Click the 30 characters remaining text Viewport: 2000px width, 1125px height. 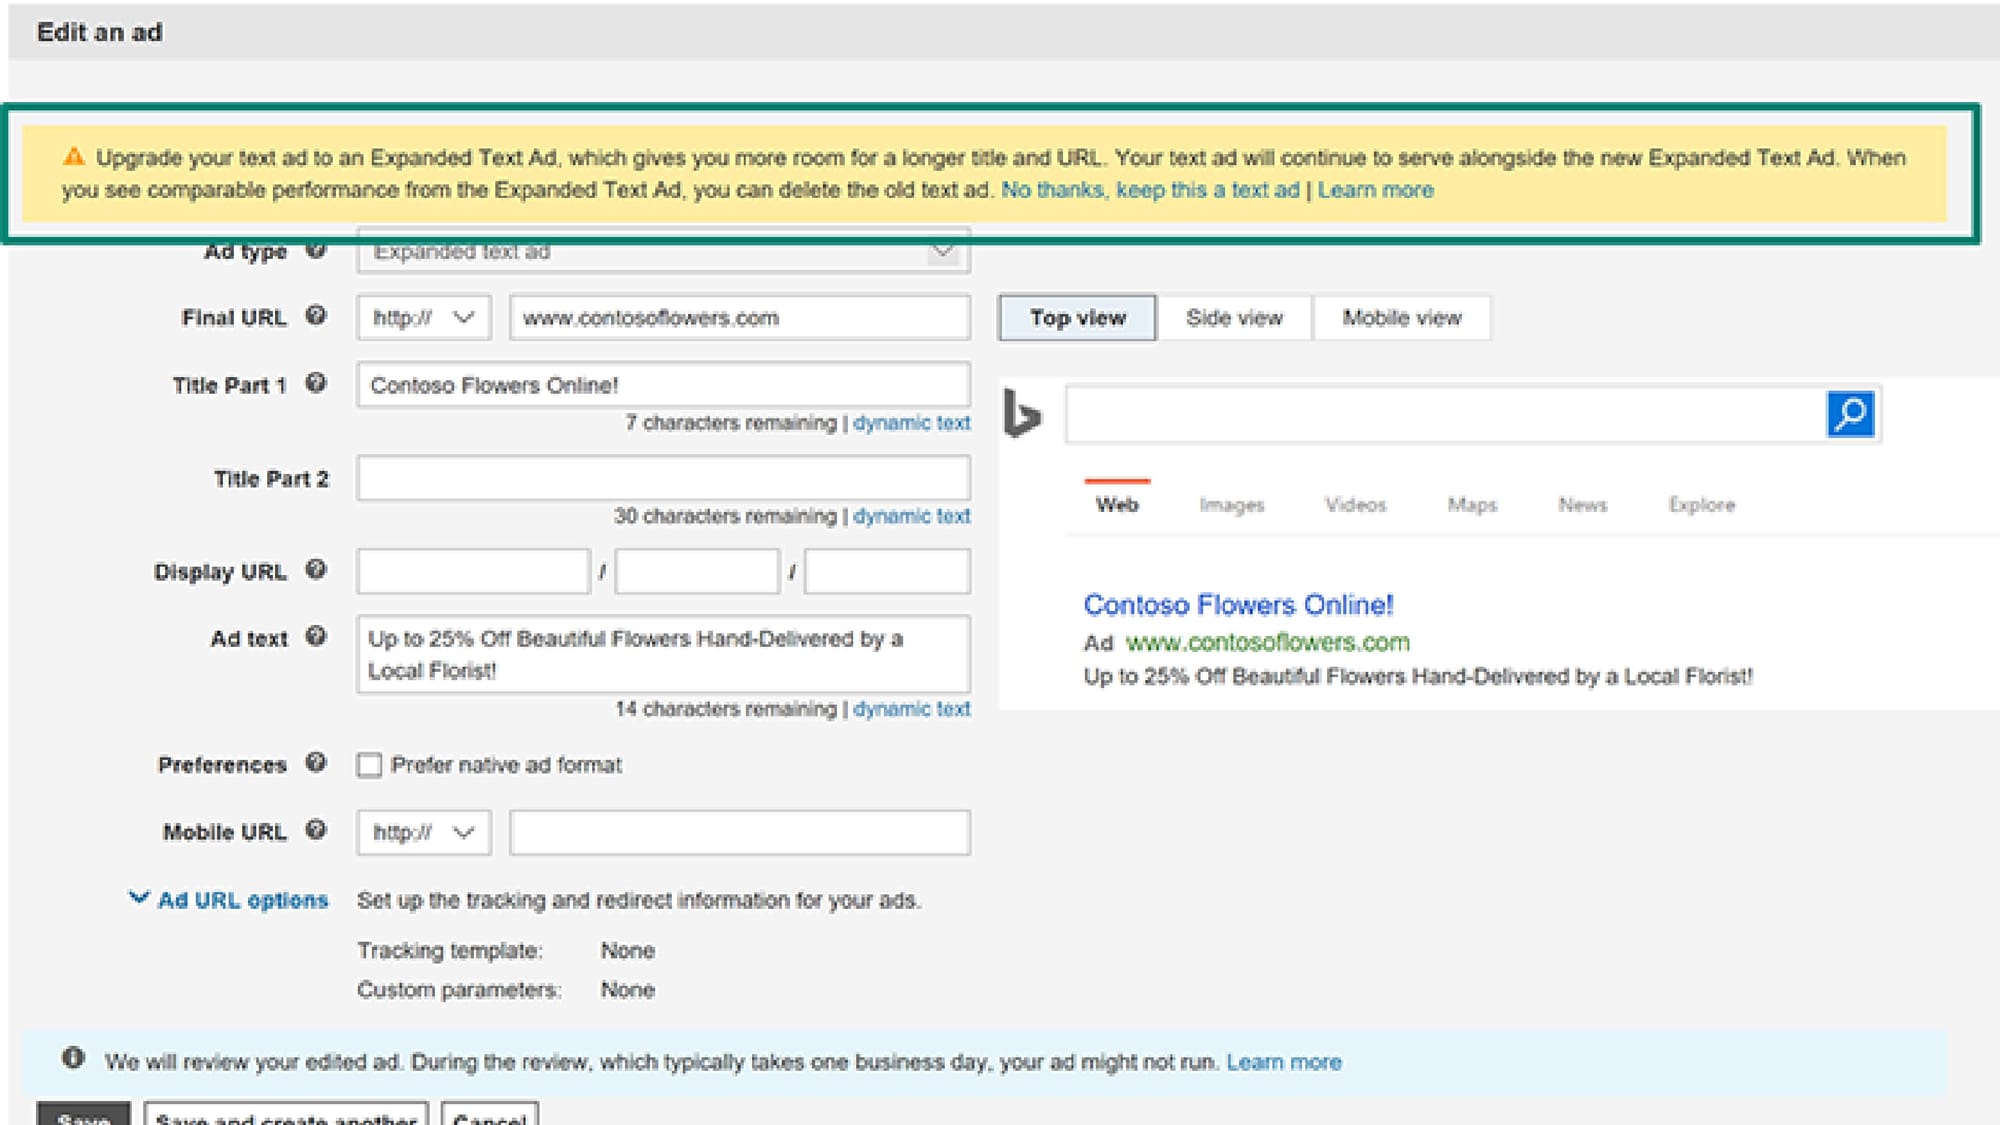point(725,516)
